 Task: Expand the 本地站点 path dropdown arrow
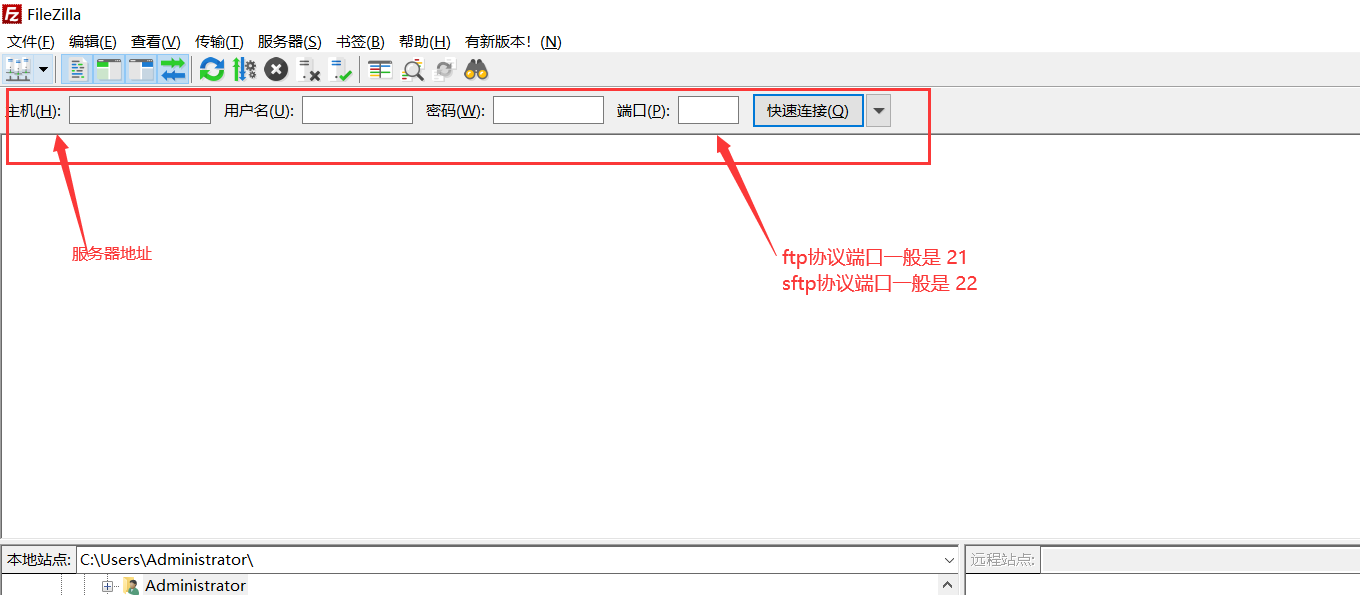949,560
